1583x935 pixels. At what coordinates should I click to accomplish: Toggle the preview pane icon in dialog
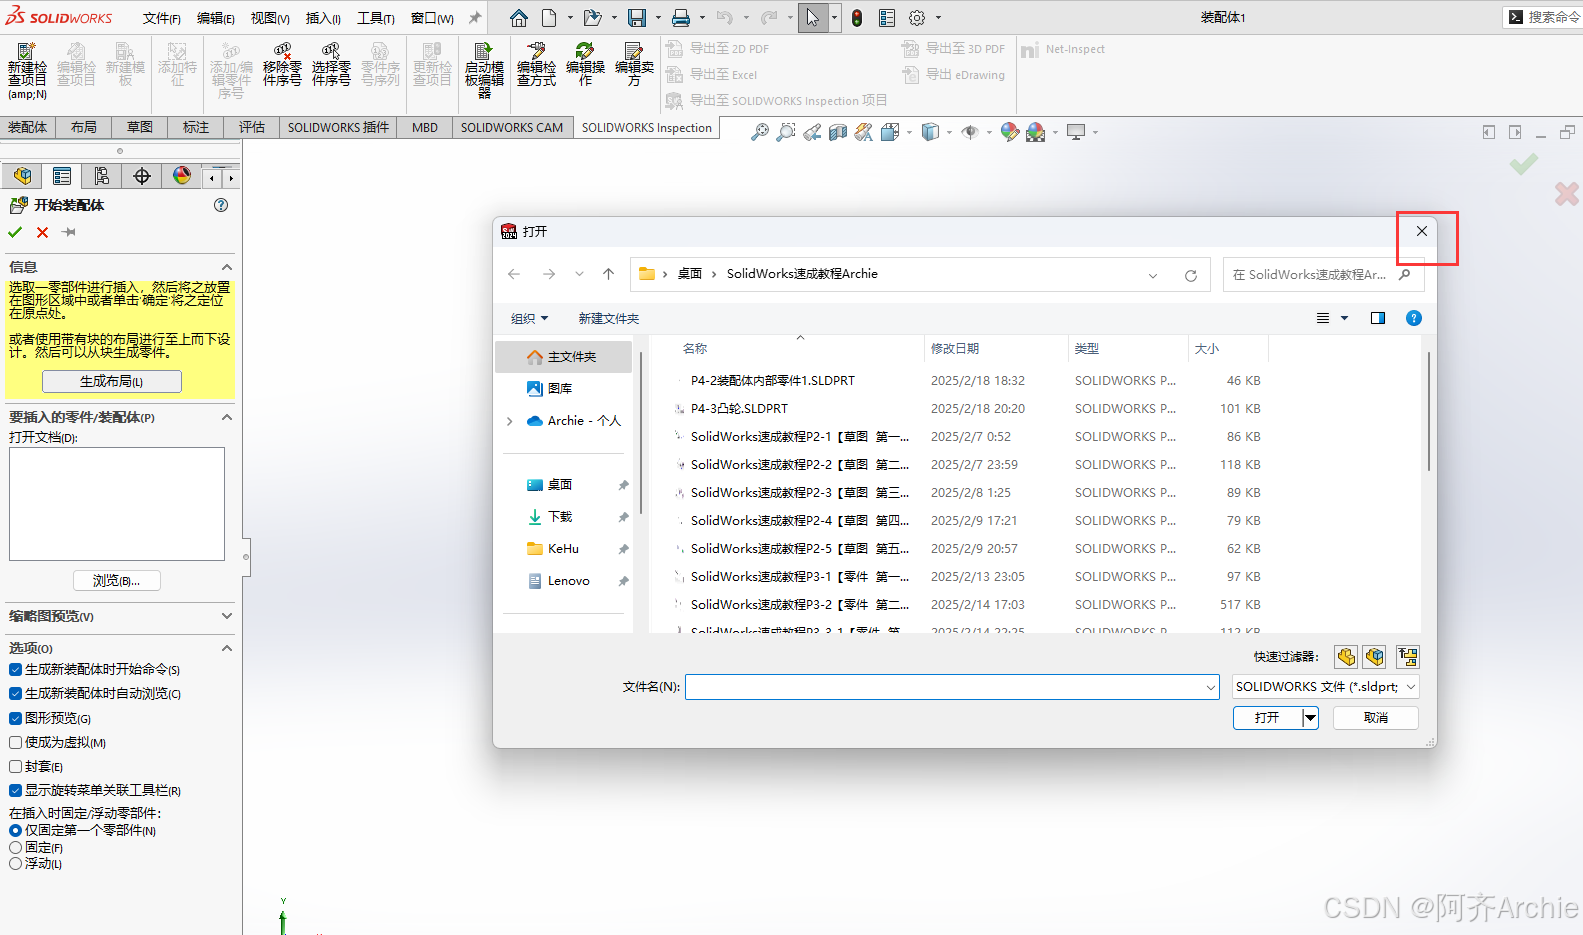click(1377, 318)
